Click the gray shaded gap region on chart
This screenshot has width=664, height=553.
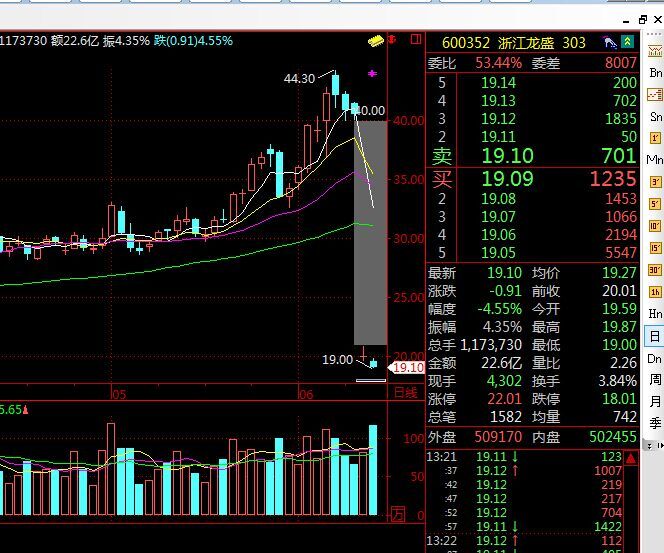[x=370, y=230]
